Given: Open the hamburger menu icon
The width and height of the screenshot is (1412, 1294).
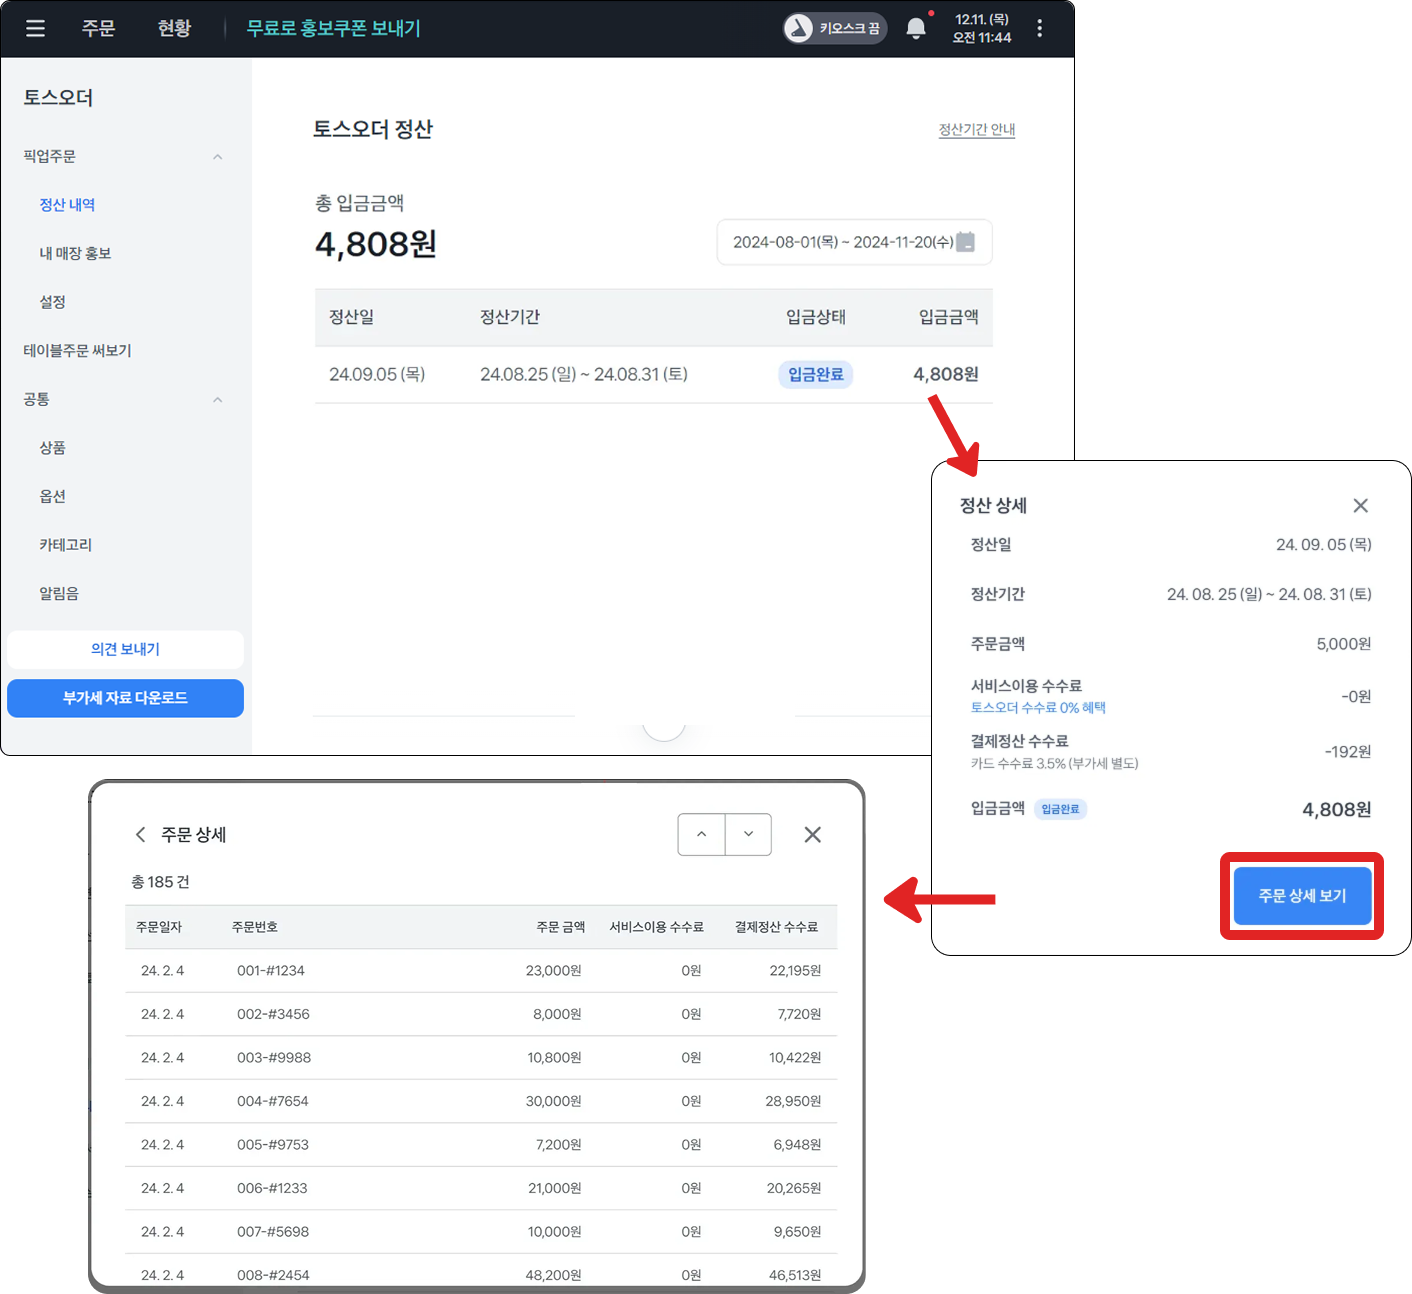Looking at the screenshot, I should point(35,28).
